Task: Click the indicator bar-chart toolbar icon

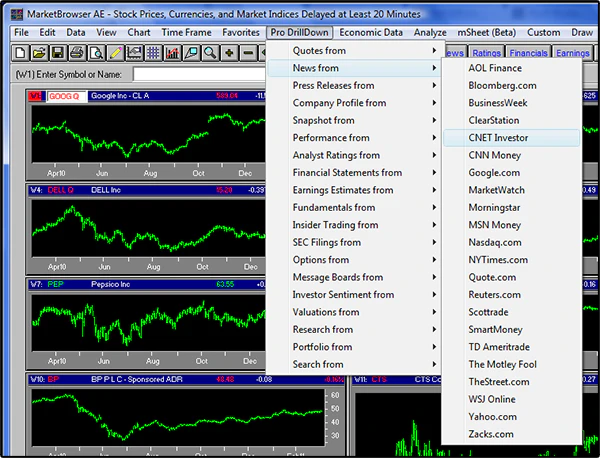Action: (173, 53)
